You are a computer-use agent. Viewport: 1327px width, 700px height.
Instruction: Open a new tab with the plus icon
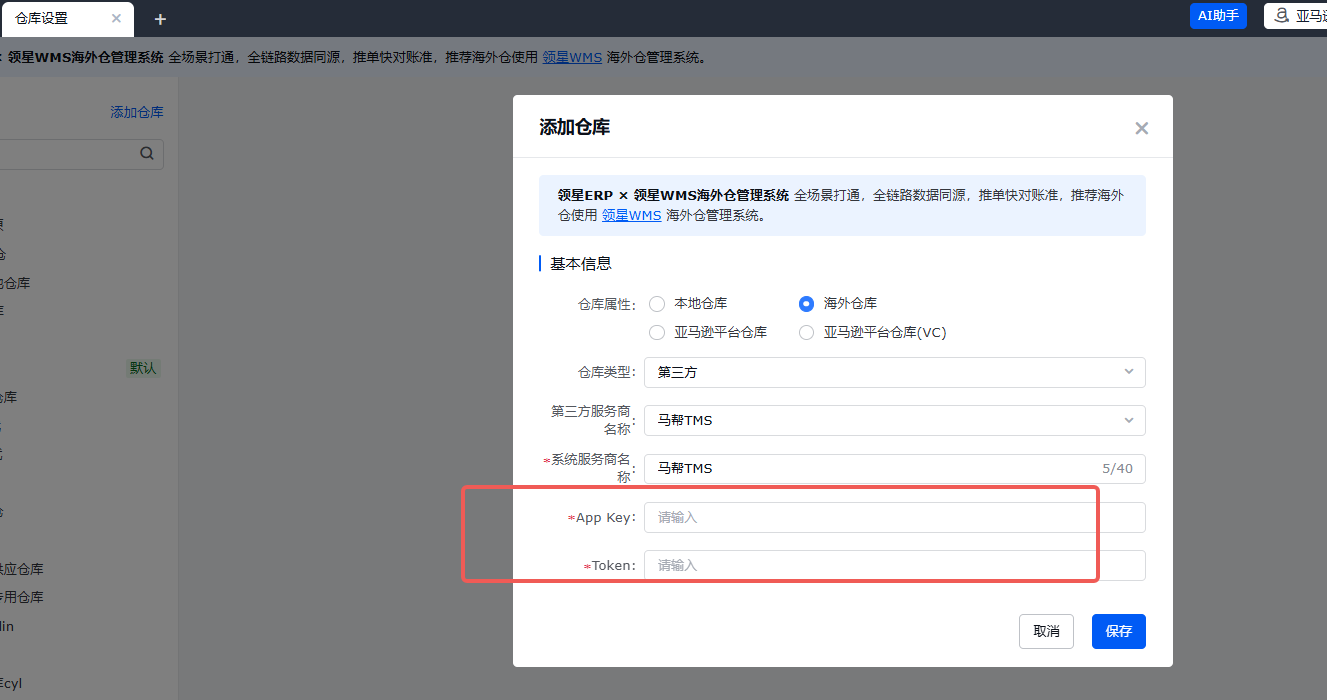click(160, 19)
